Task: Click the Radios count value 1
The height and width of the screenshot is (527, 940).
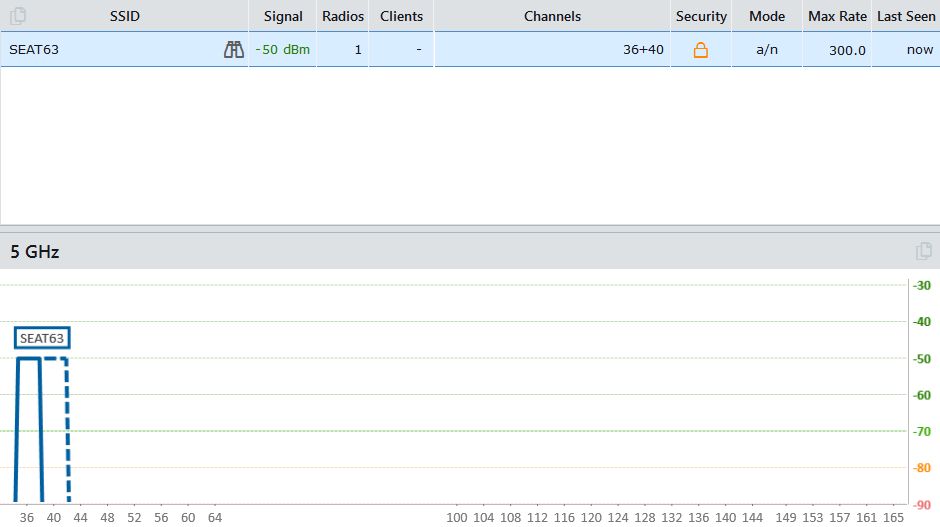Action: point(358,50)
